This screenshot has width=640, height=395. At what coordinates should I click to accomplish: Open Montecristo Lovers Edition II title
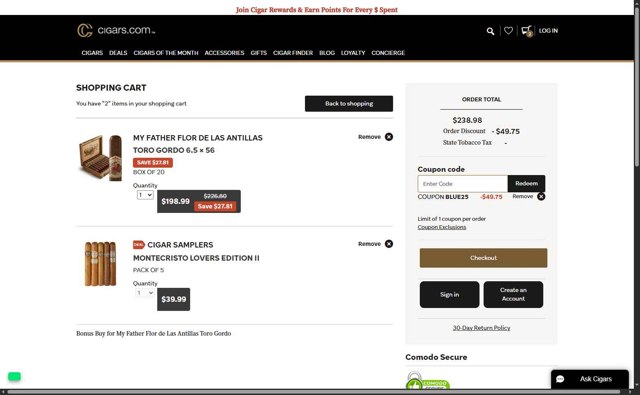pyautogui.click(x=196, y=258)
